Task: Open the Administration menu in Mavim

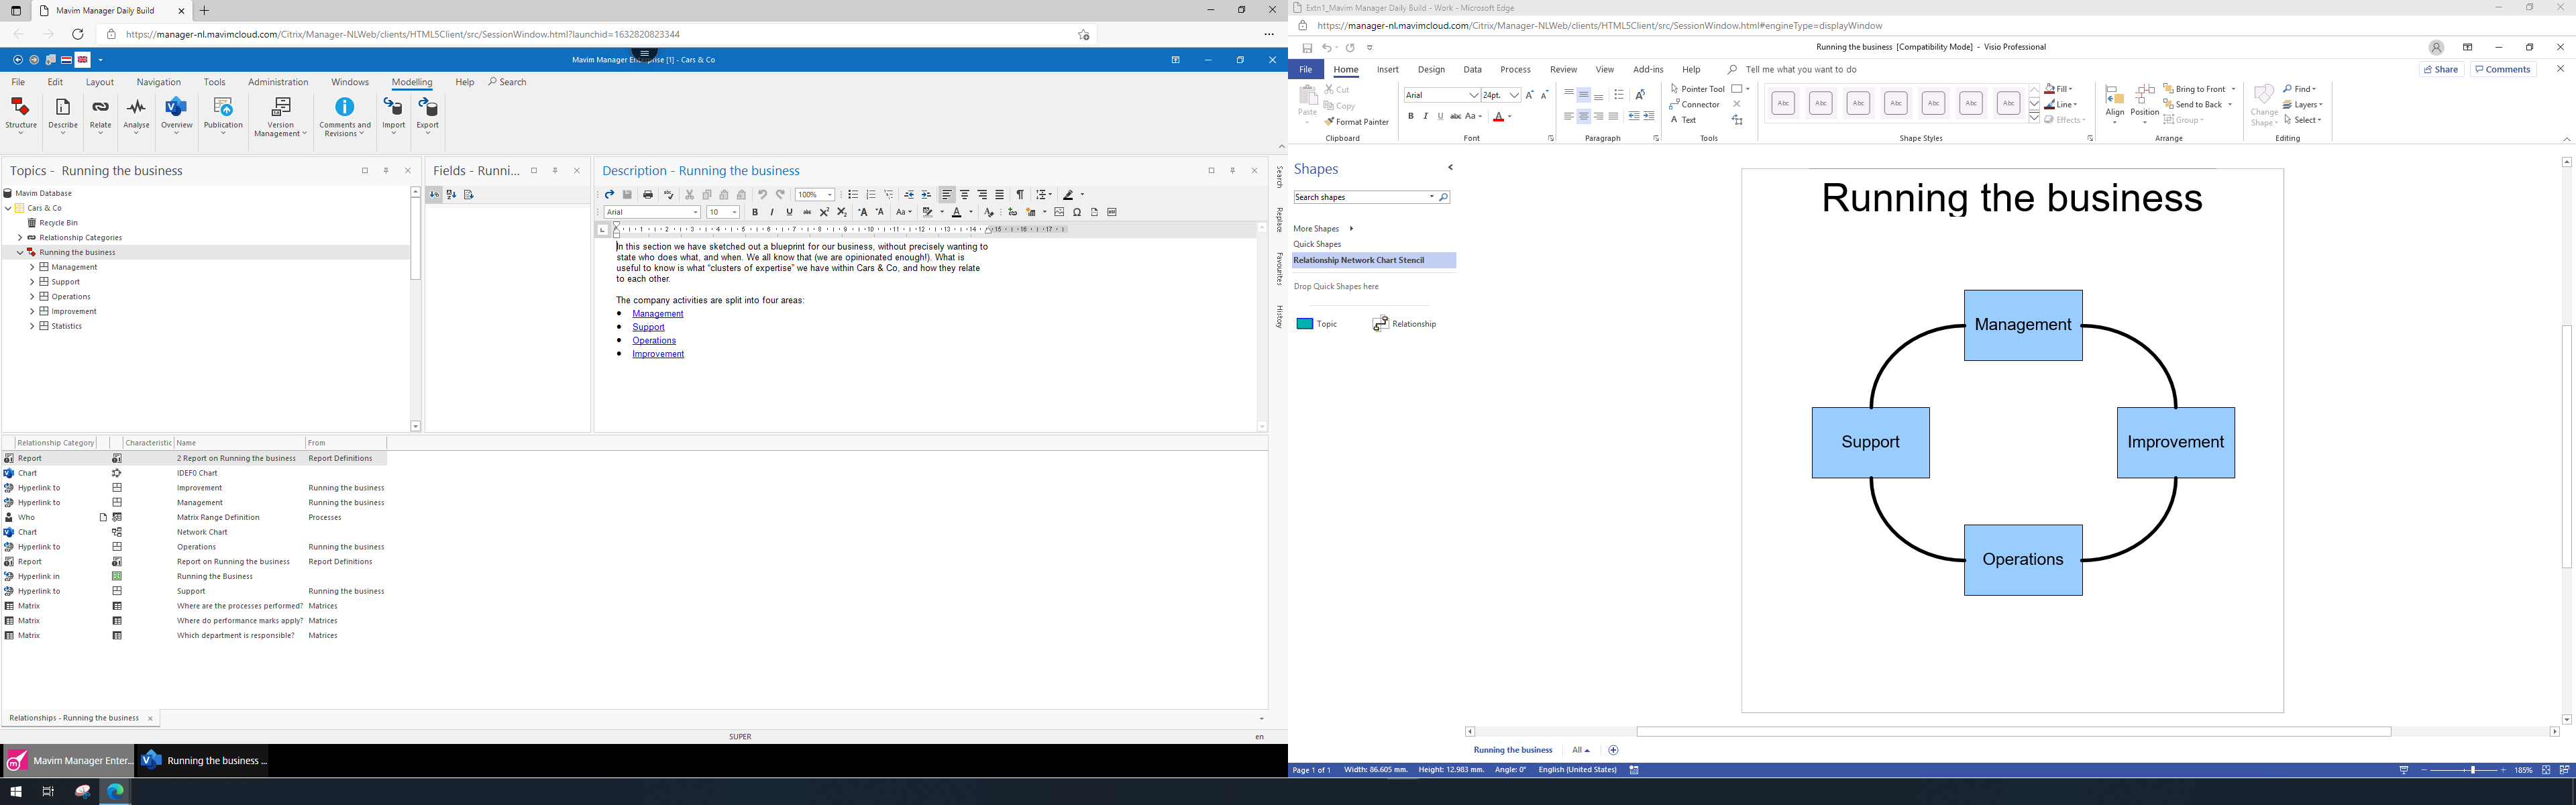Action: (x=278, y=82)
